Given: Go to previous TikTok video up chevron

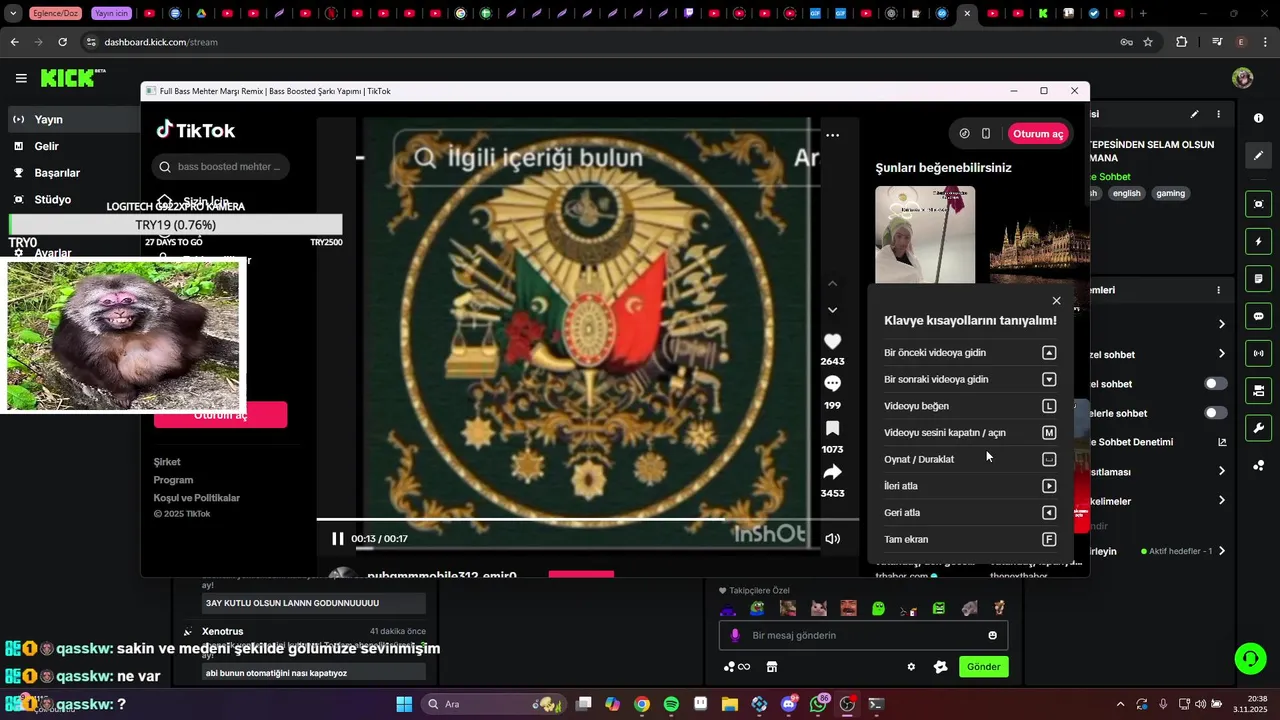Looking at the screenshot, I should pyautogui.click(x=832, y=284).
